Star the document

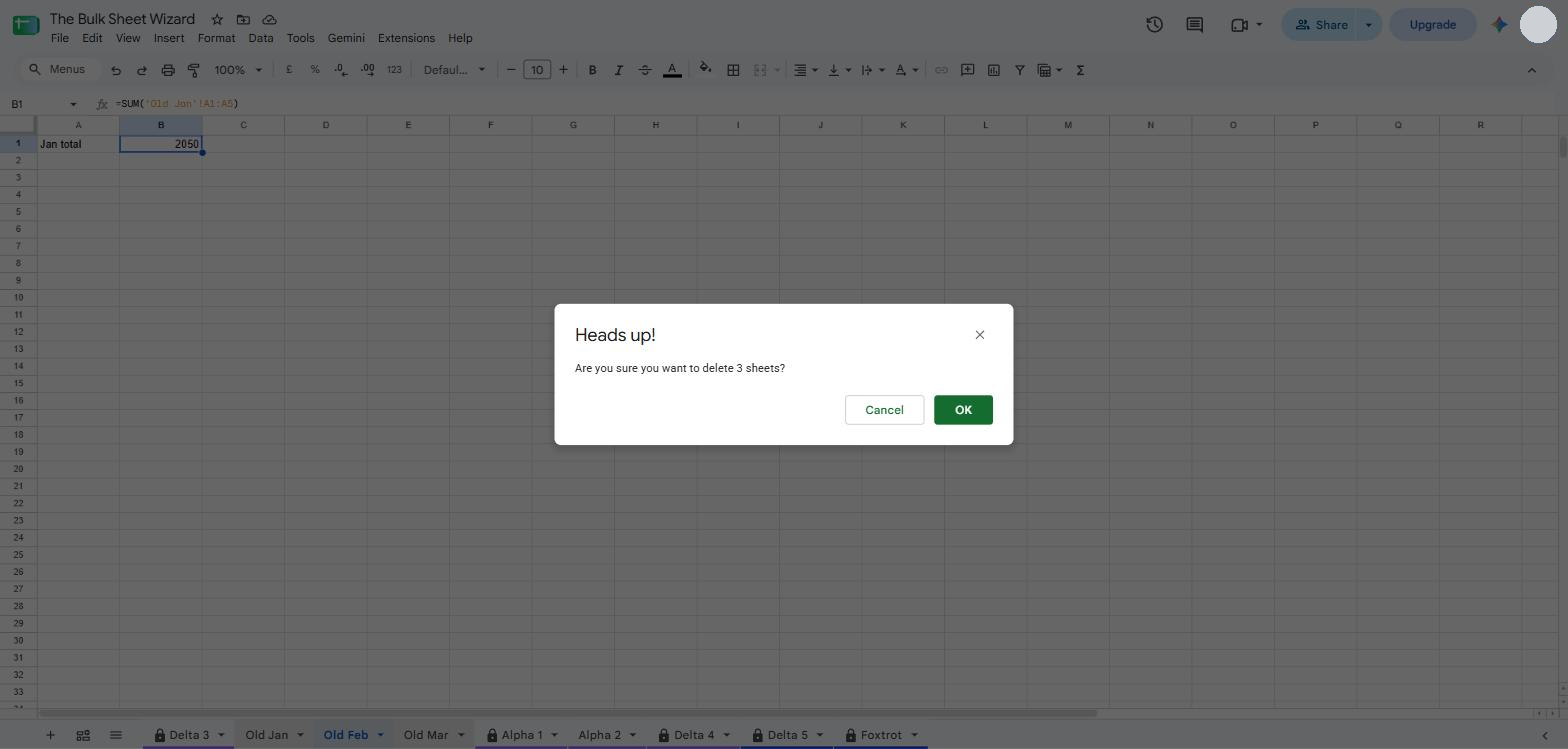(217, 19)
